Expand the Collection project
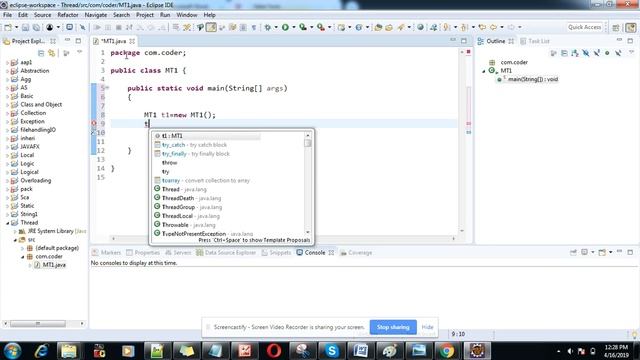The width and height of the screenshot is (640, 360). (x=7, y=113)
